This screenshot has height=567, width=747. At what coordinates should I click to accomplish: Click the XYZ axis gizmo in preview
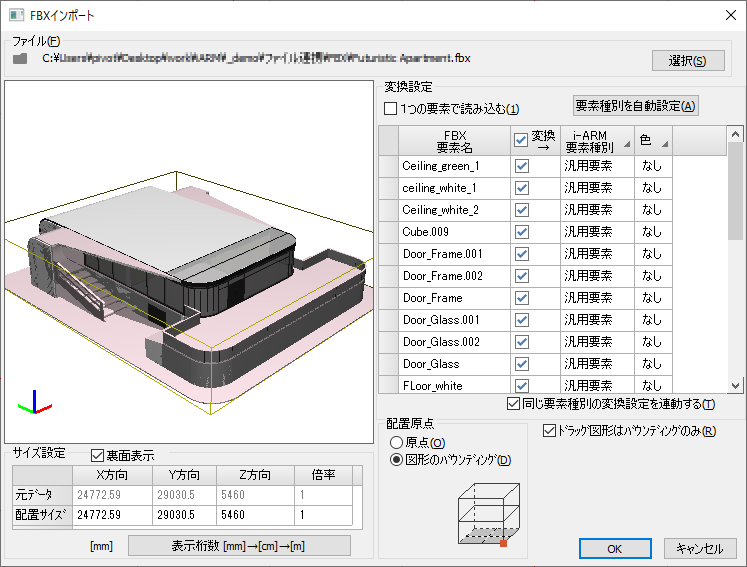pyautogui.click(x=34, y=402)
